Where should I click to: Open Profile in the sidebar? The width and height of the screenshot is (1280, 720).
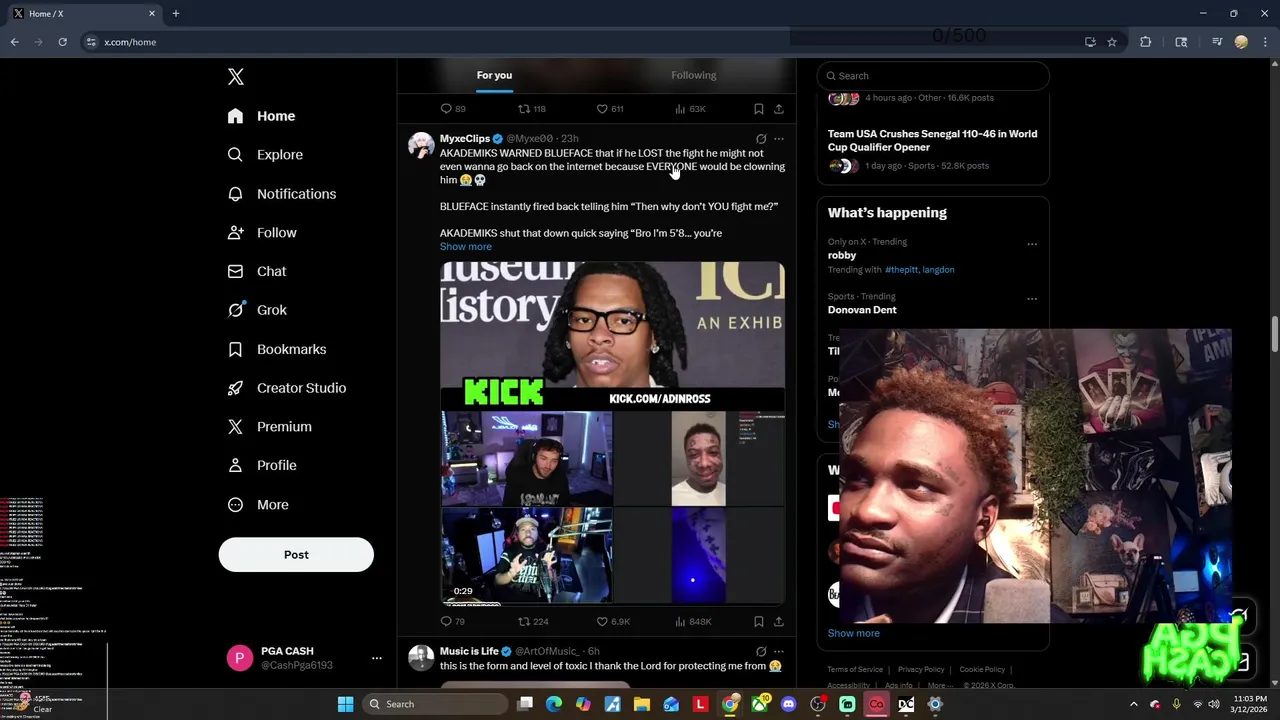tap(262, 466)
